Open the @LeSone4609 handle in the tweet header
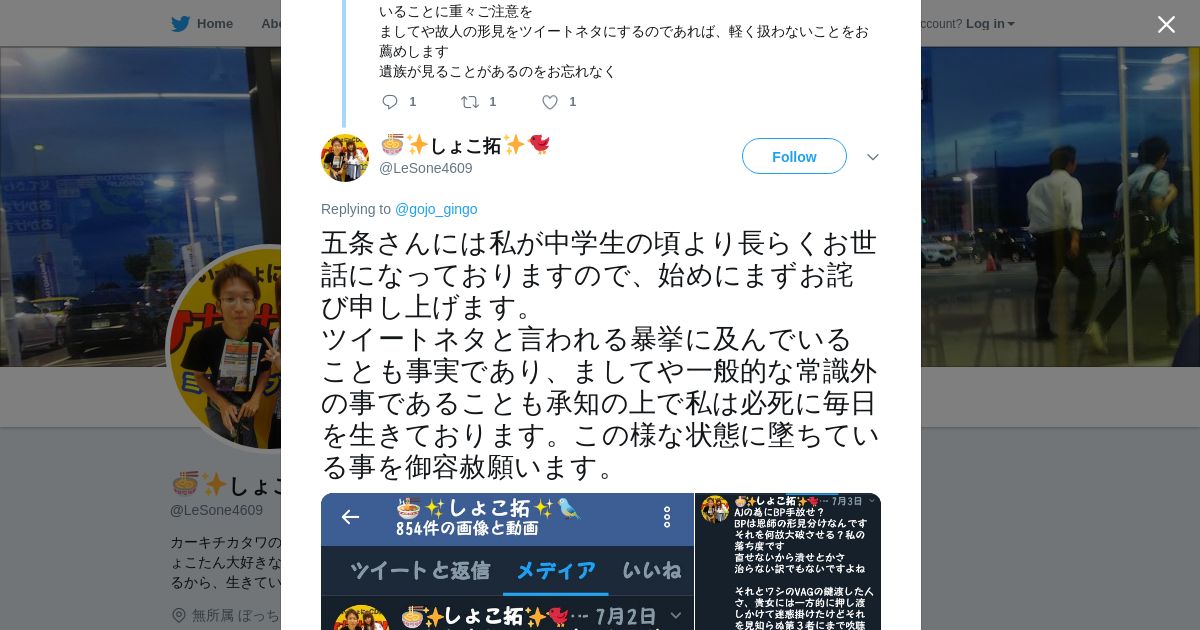Viewport: 1200px width, 630px height. tap(426, 168)
